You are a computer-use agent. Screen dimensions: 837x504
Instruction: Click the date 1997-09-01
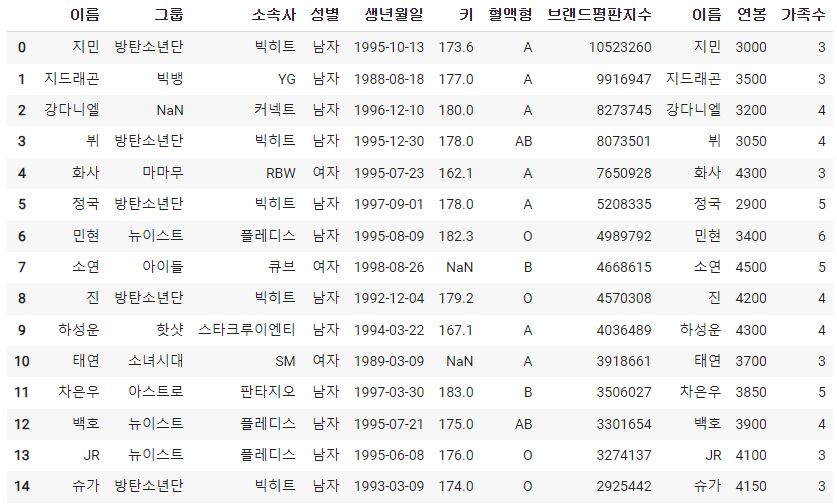(x=389, y=204)
